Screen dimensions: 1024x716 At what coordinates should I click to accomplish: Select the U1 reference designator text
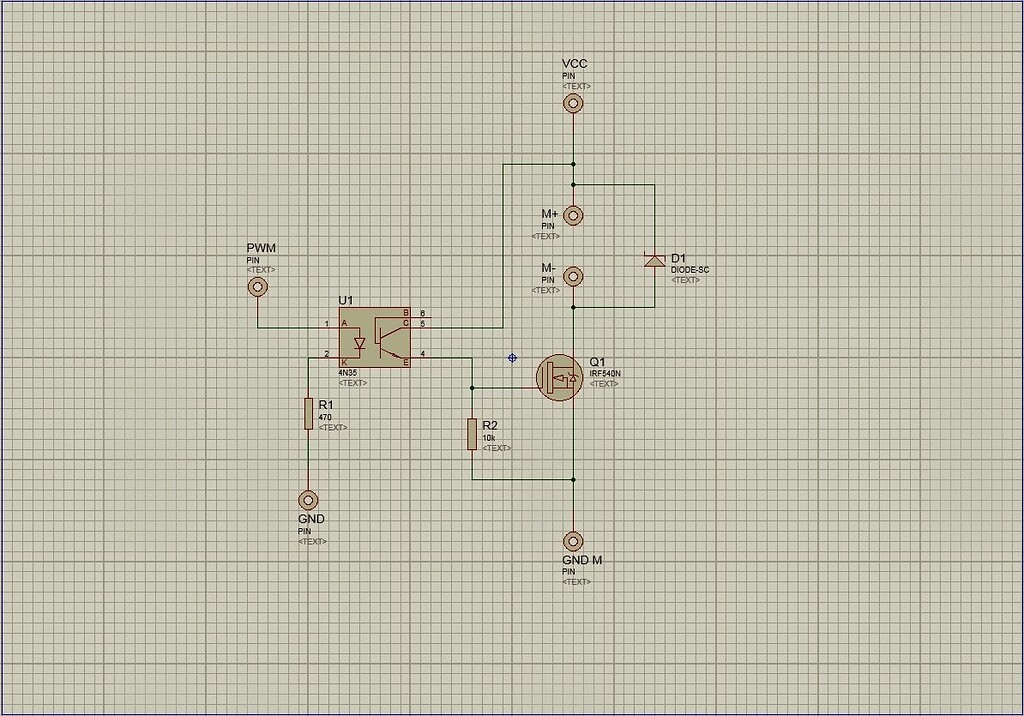coord(345,298)
